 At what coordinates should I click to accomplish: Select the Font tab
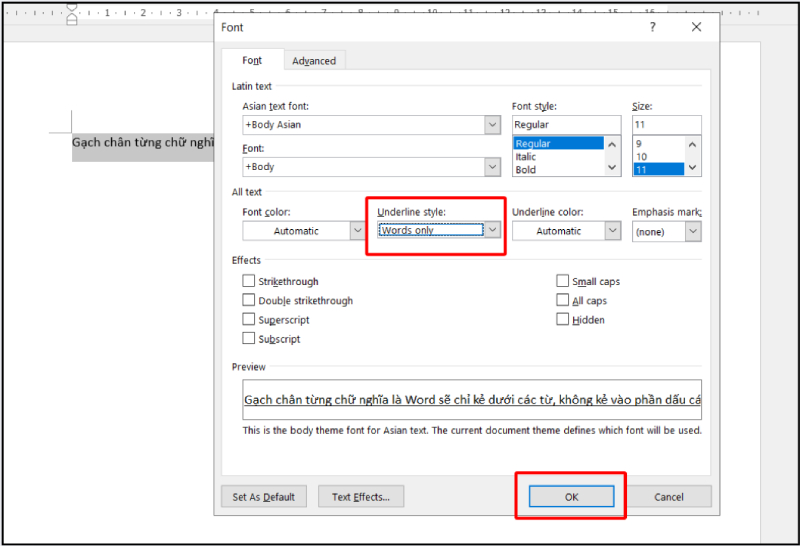252,61
